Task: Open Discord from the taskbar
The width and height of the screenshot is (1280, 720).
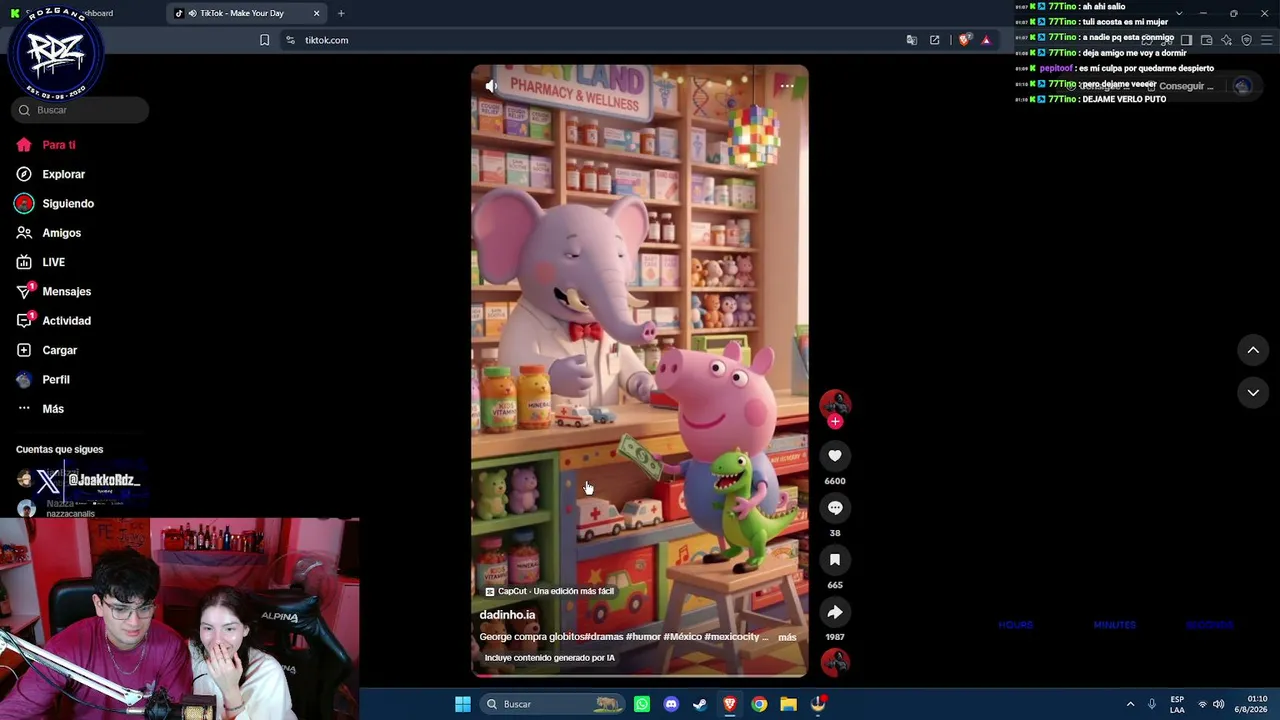Action: pos(671,704)
